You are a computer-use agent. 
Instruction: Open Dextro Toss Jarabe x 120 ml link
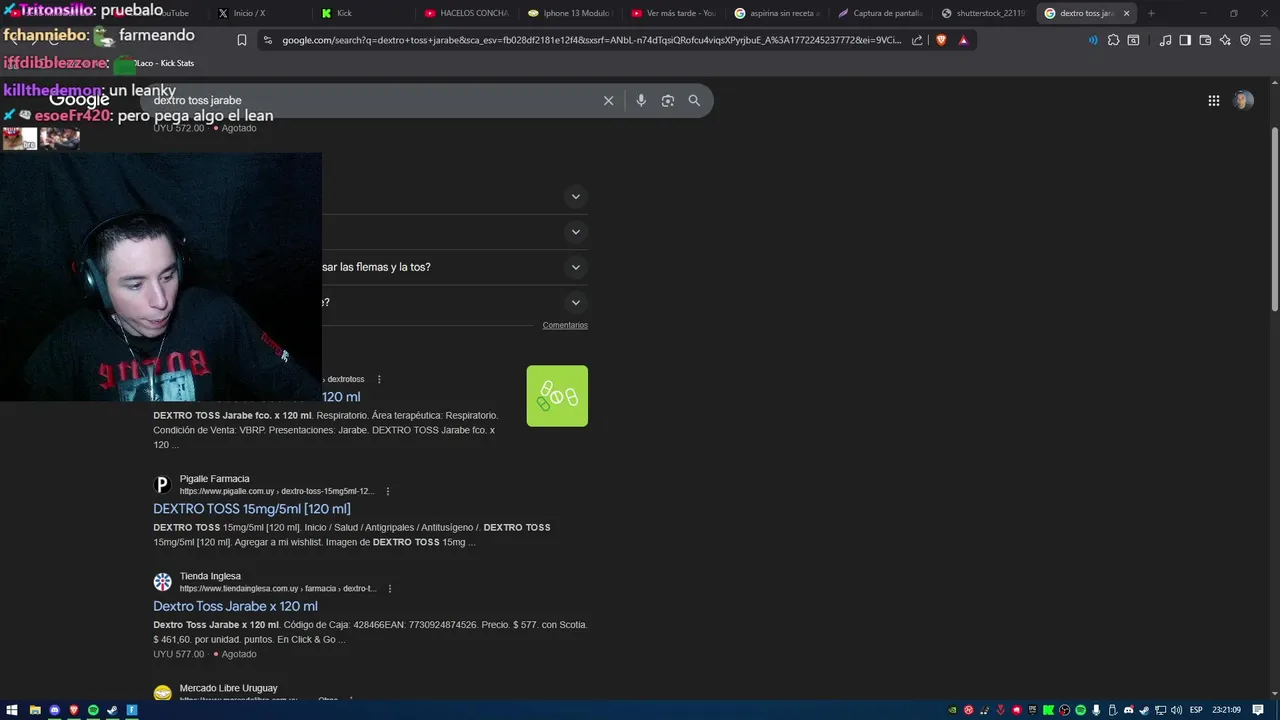[235, 606]
